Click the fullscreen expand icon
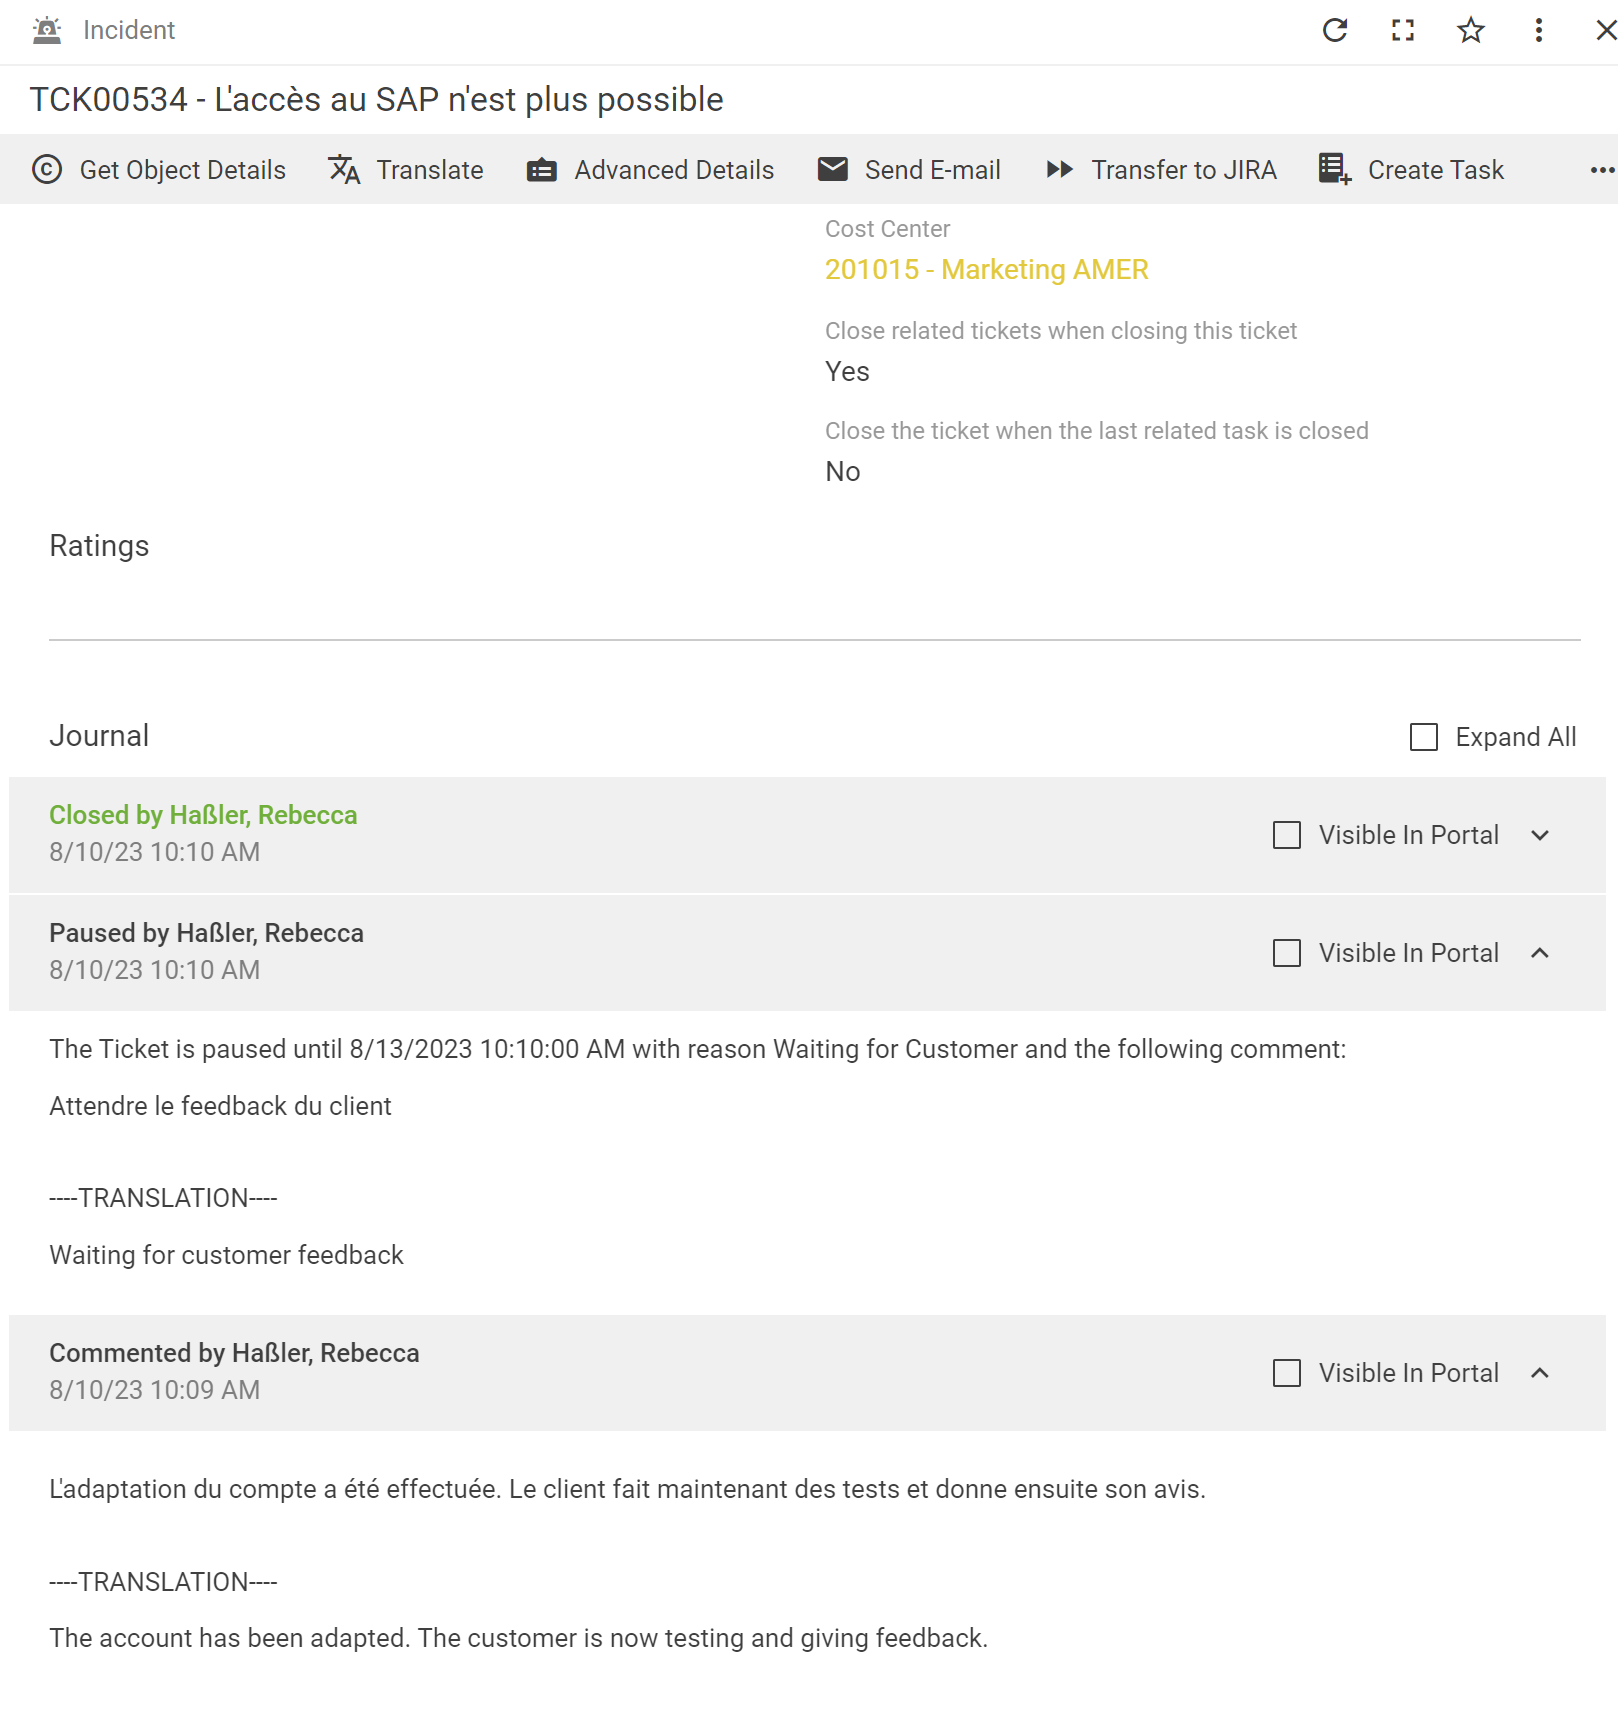Screen dimensions: 1618x1734 1403,30
